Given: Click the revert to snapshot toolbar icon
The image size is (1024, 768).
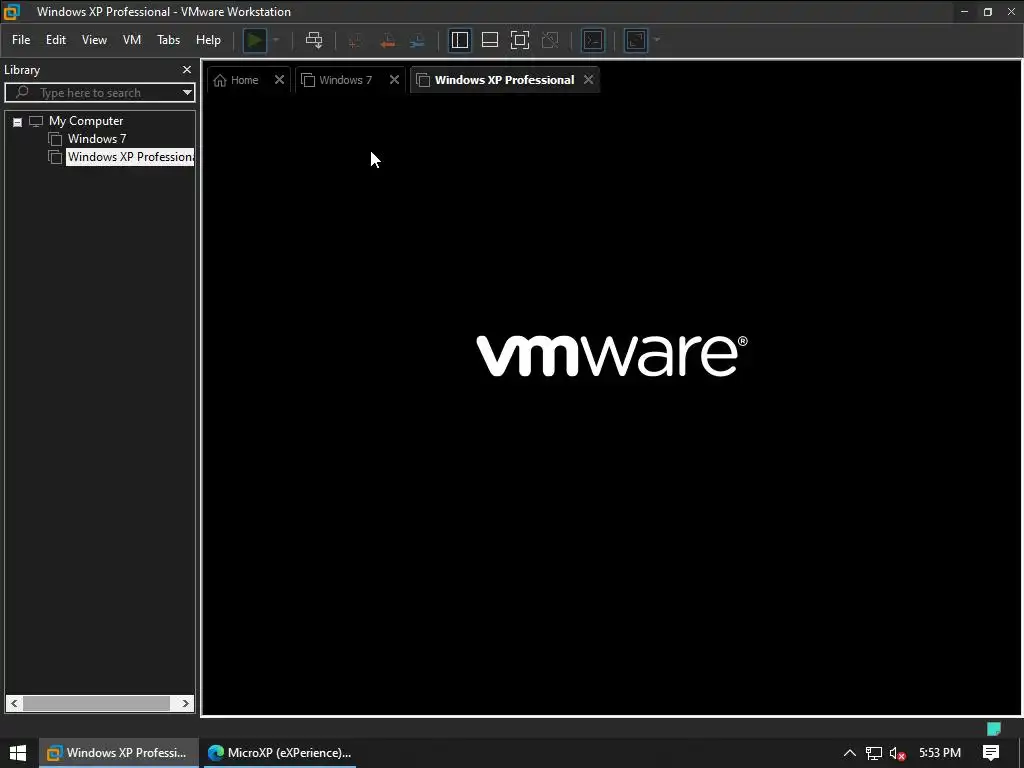Looking at the screenshot, I should point(387,40).
